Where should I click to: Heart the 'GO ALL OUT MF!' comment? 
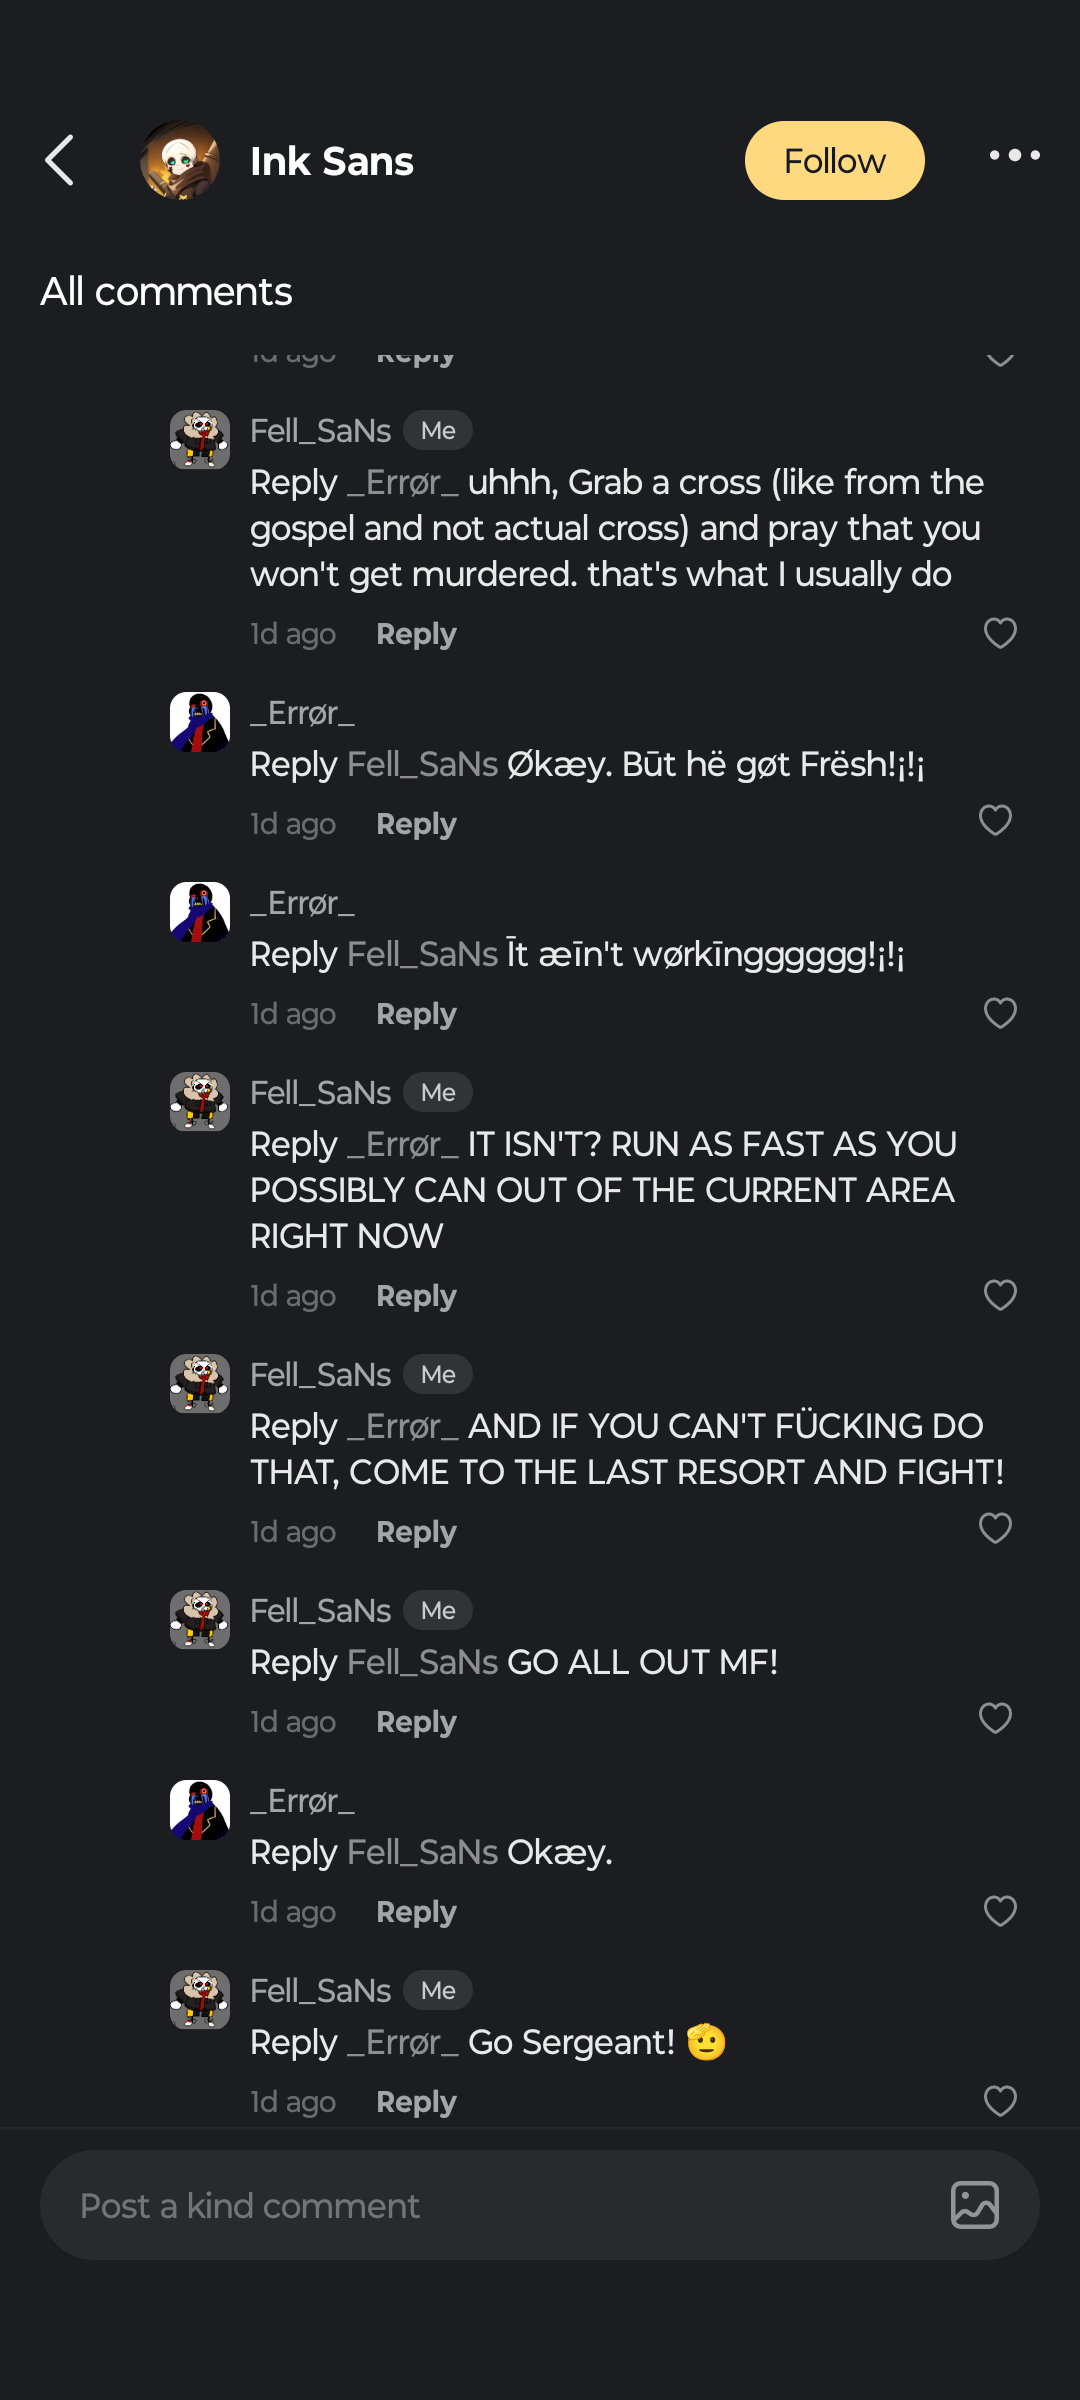[x=995, y=1719]
